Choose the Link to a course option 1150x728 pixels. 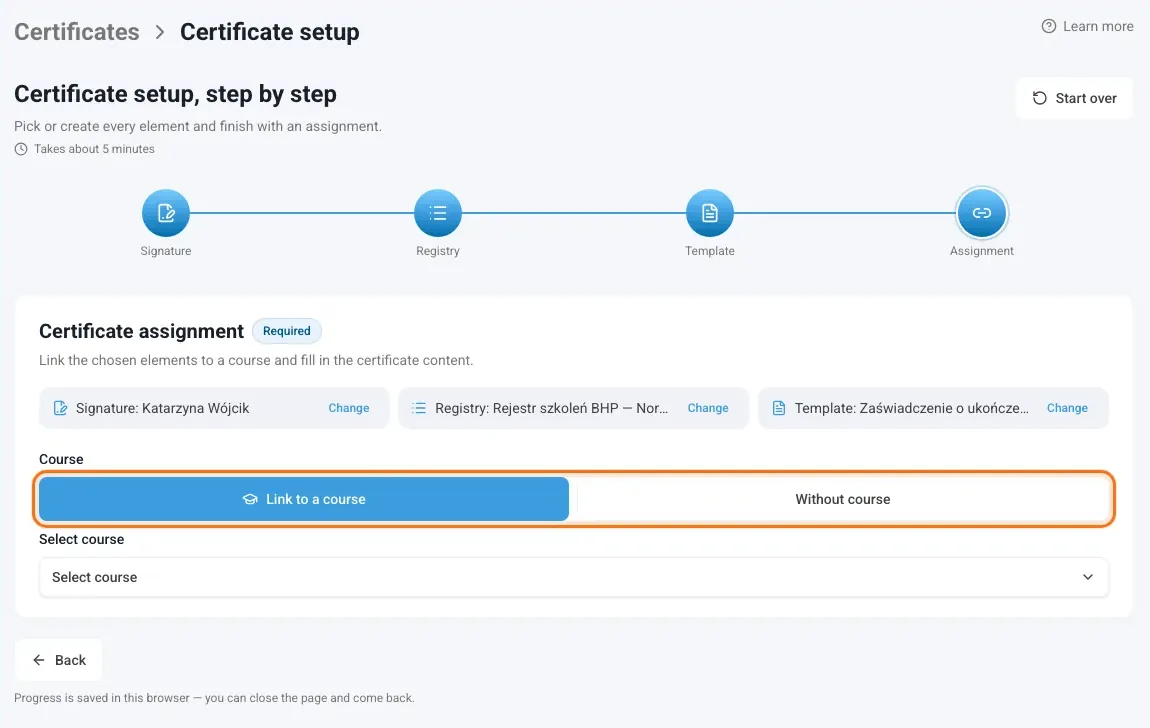coord(304,499)
